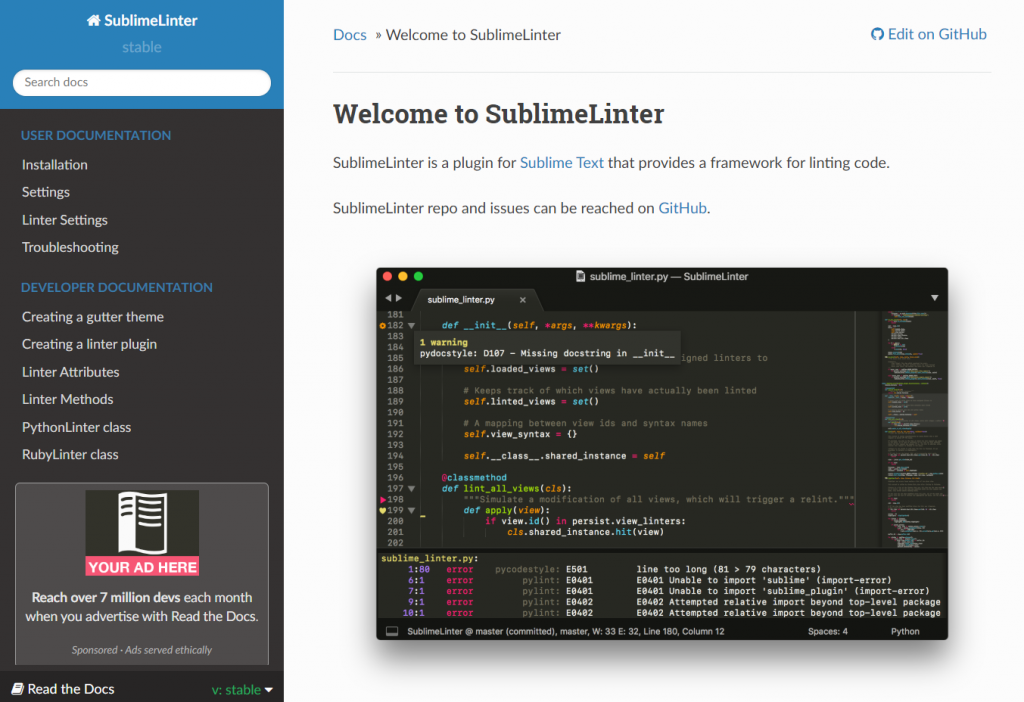The image size is (1024, 702).
Task: Click the orange warning gutter icon at line 182
Action: [x=382, y=326]
